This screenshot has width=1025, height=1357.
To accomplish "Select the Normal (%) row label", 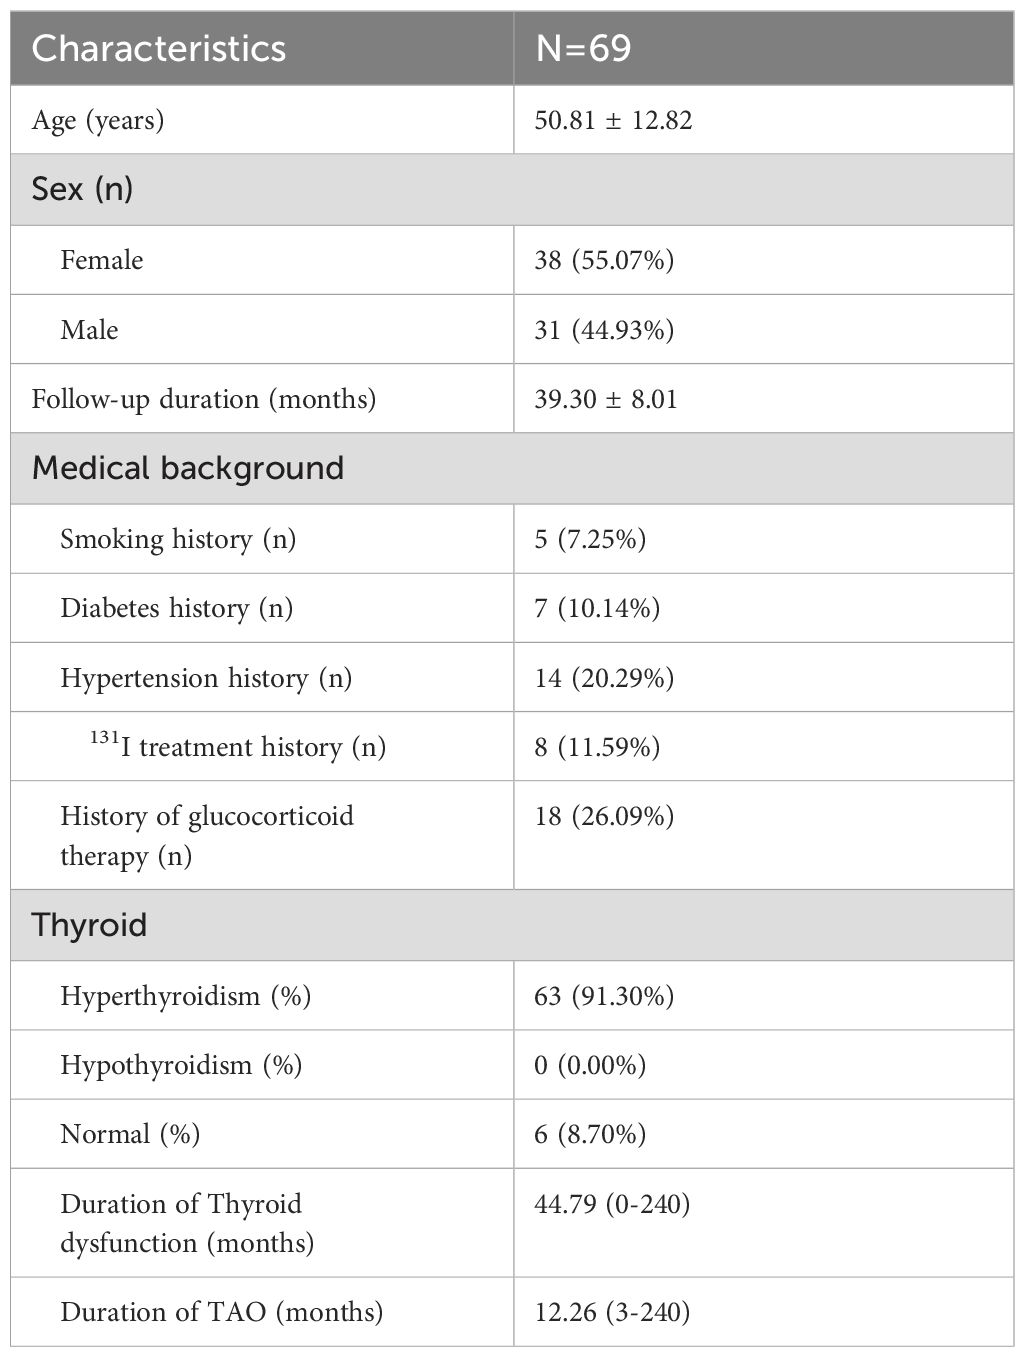I will (x=130, y=1134).
